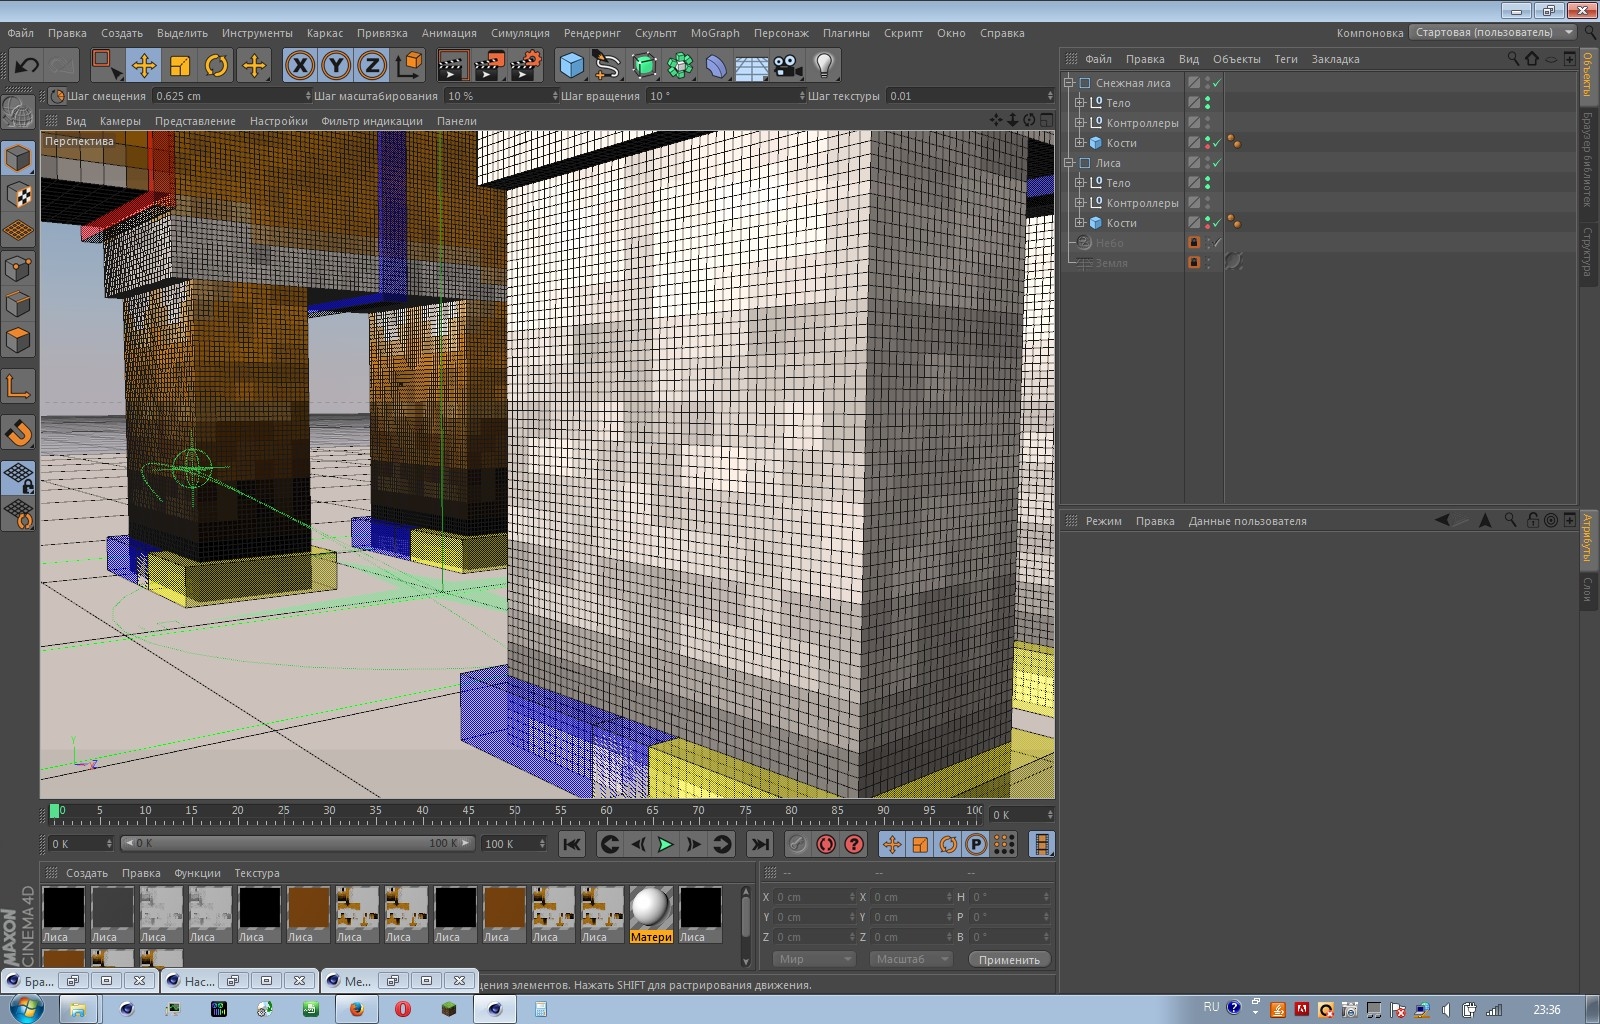Click the Undo arrow icon

pyautogui.click(x=25, y=65)
